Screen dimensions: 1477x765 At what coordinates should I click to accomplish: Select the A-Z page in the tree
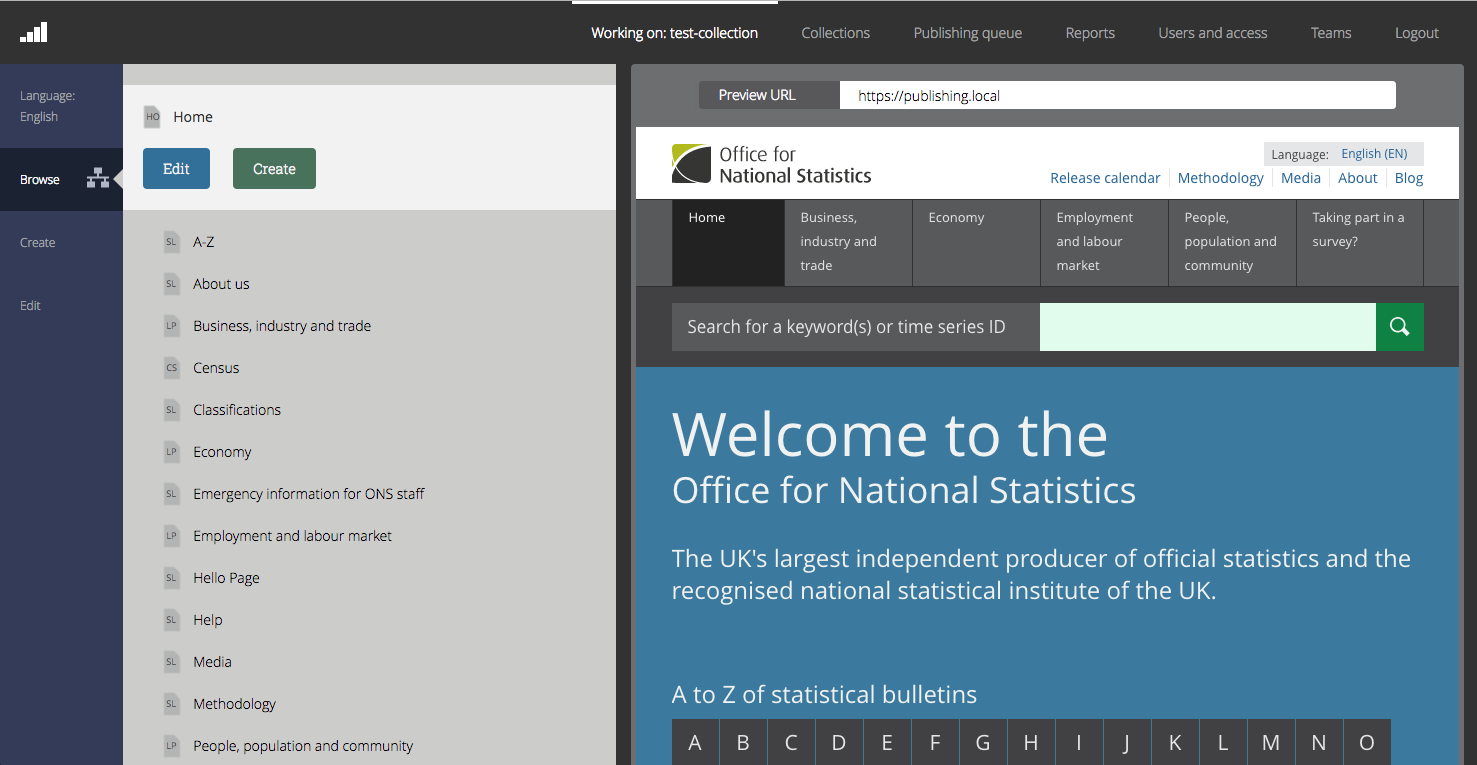tap(204, 242)
